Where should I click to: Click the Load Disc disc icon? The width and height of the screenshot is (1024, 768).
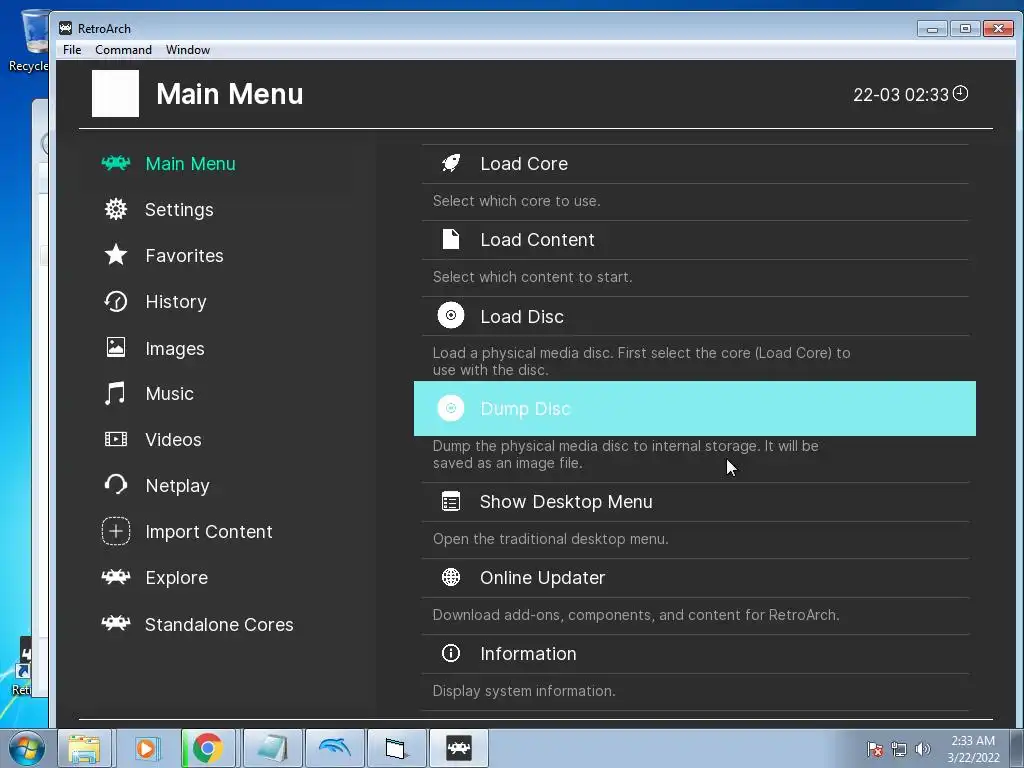click(x=451, y=315)
